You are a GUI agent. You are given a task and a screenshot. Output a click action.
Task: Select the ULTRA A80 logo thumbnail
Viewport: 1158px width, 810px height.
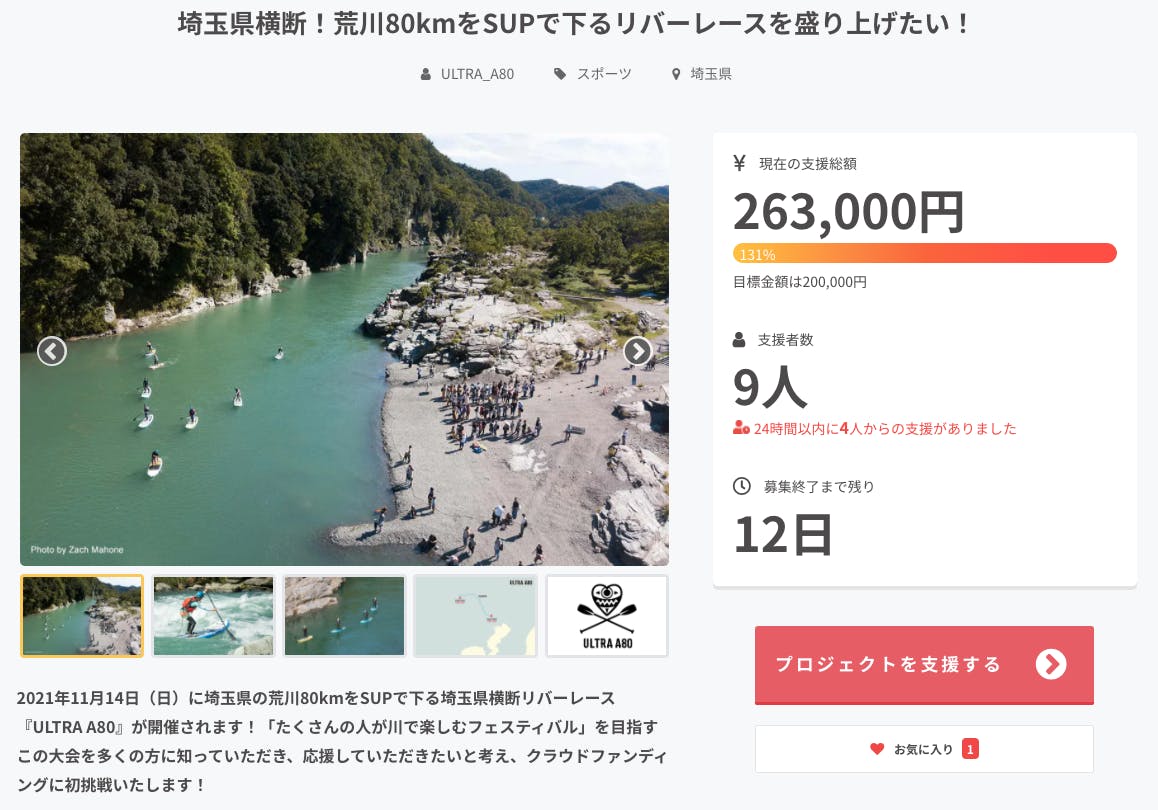pyautogui.click(x=606, y=616)
